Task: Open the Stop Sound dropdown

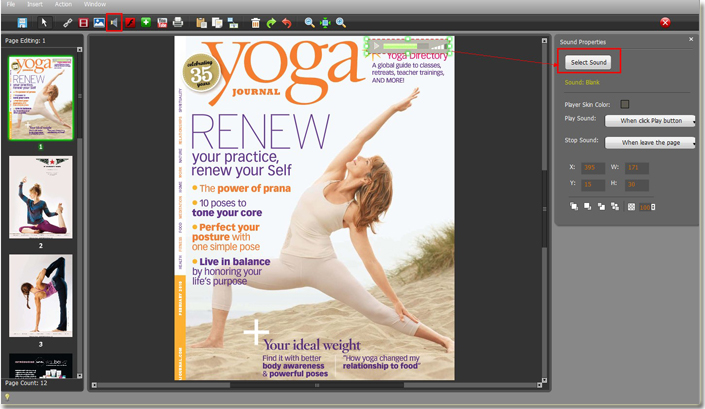Action: (650, 142)
